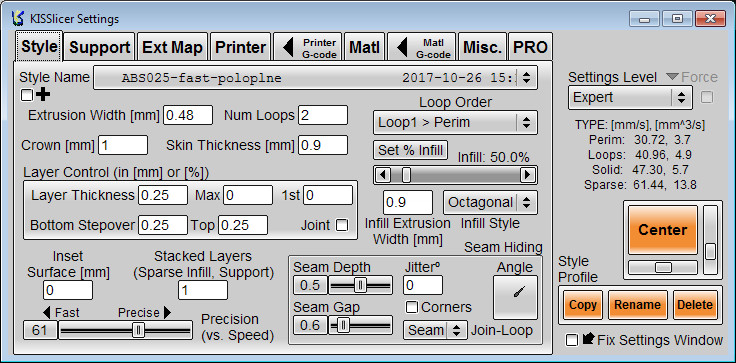
Task: Open the Printer G-code arrow tab
Action: [x=308, y=47]
